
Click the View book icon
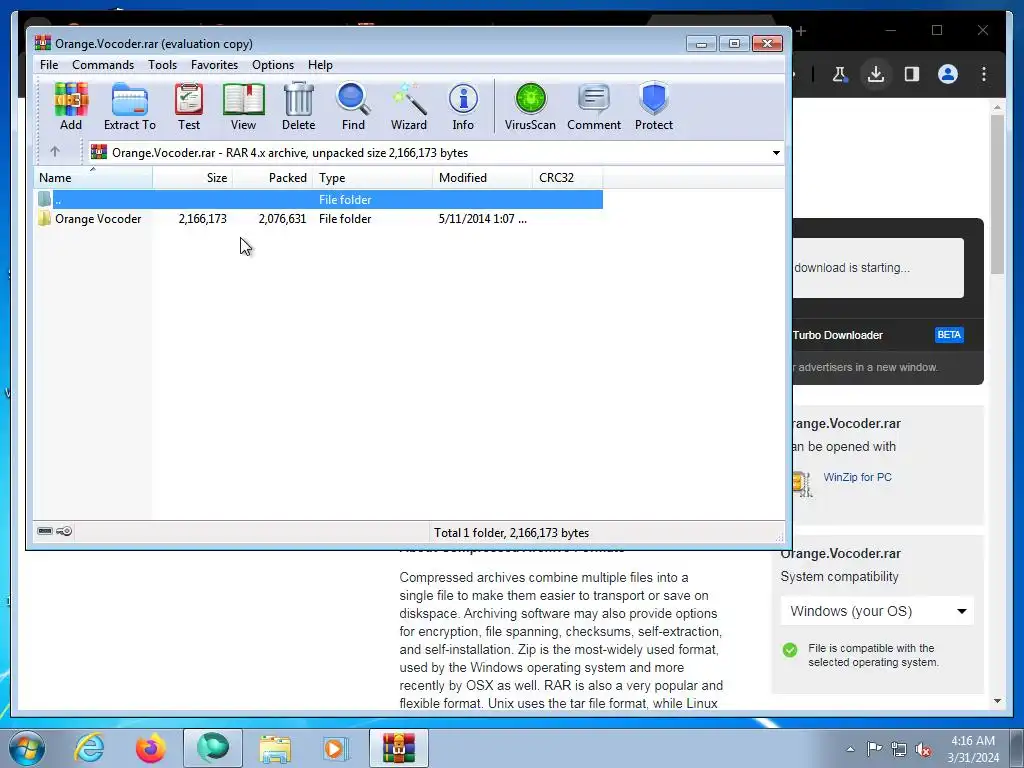pos(243,106)
